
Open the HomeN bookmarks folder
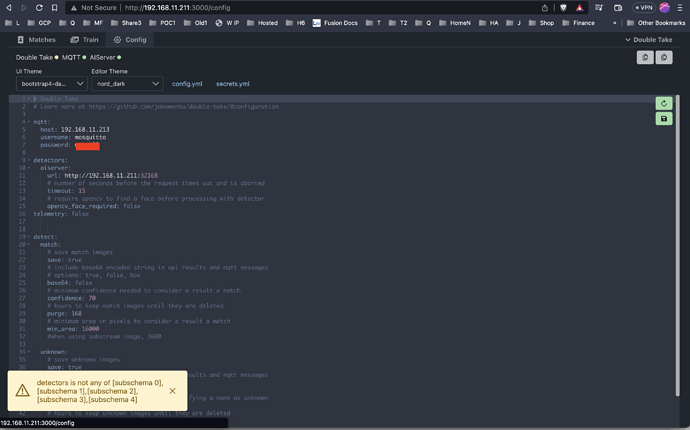pos(455,23)
